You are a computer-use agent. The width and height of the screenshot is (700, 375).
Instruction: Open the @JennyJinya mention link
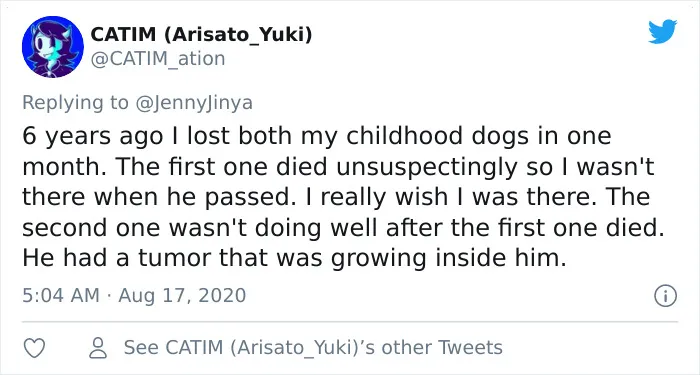tap(194, 103)
